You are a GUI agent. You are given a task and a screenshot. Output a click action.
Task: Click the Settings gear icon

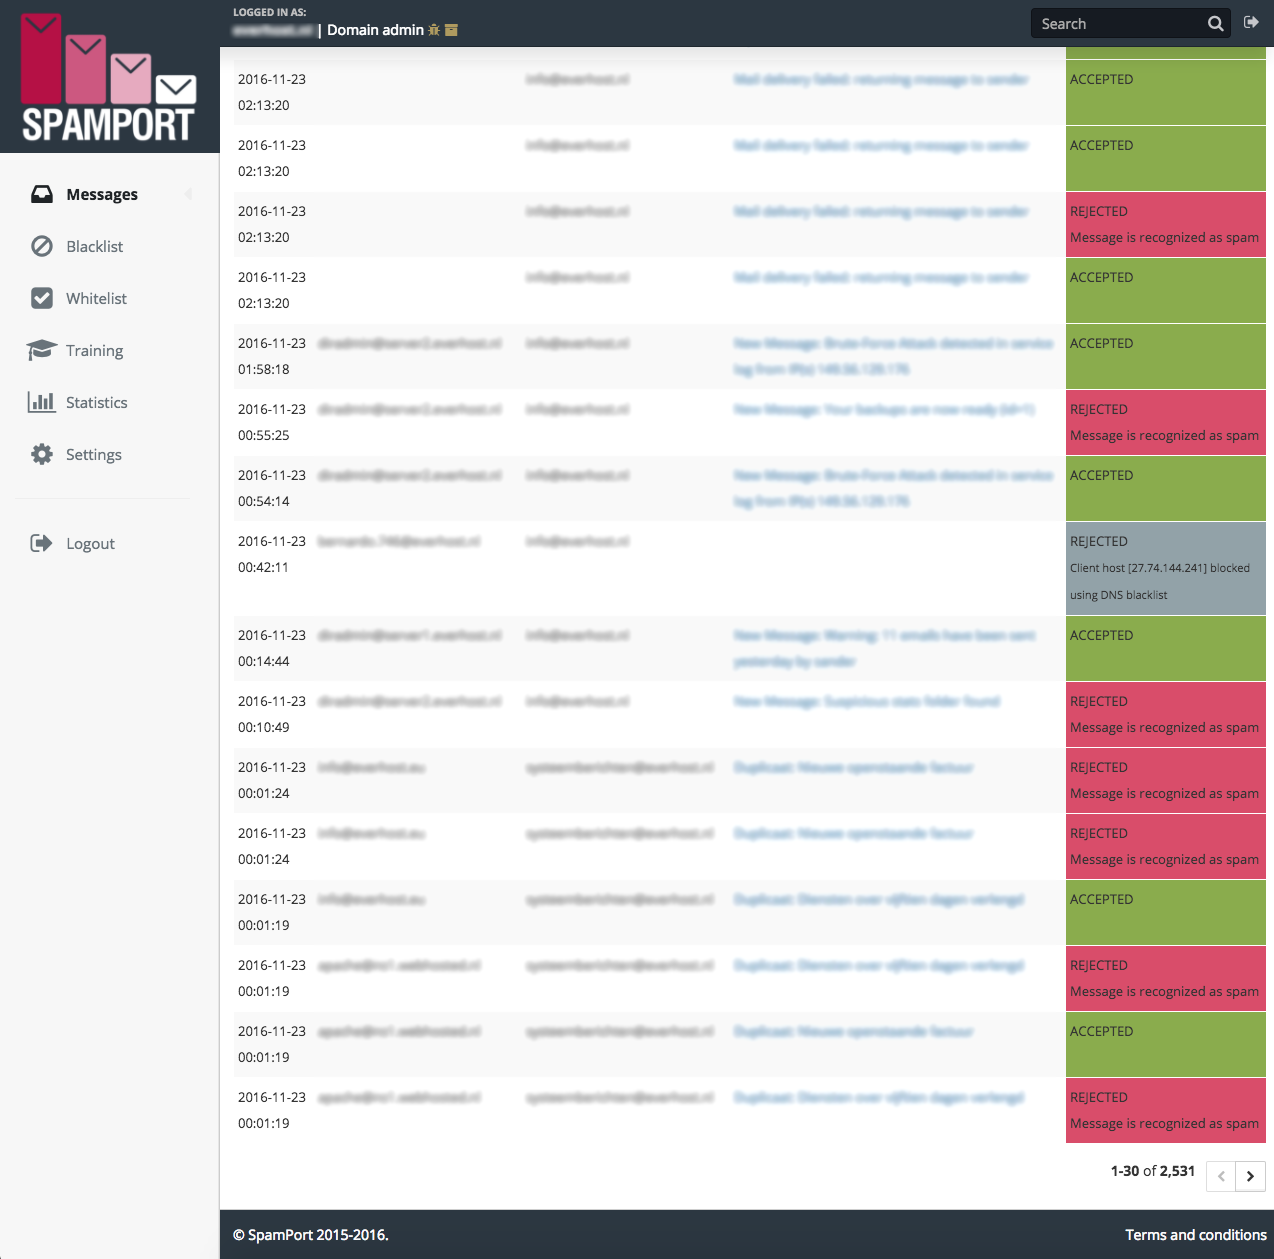point(42,454)
